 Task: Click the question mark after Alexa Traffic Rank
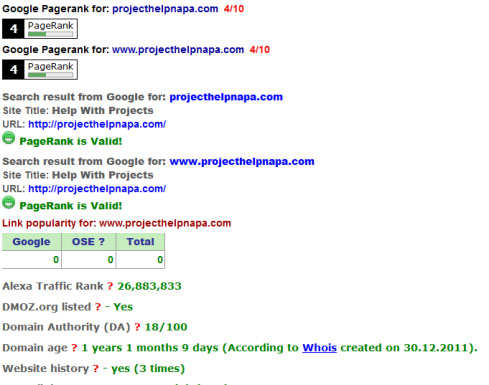(110, 286)
